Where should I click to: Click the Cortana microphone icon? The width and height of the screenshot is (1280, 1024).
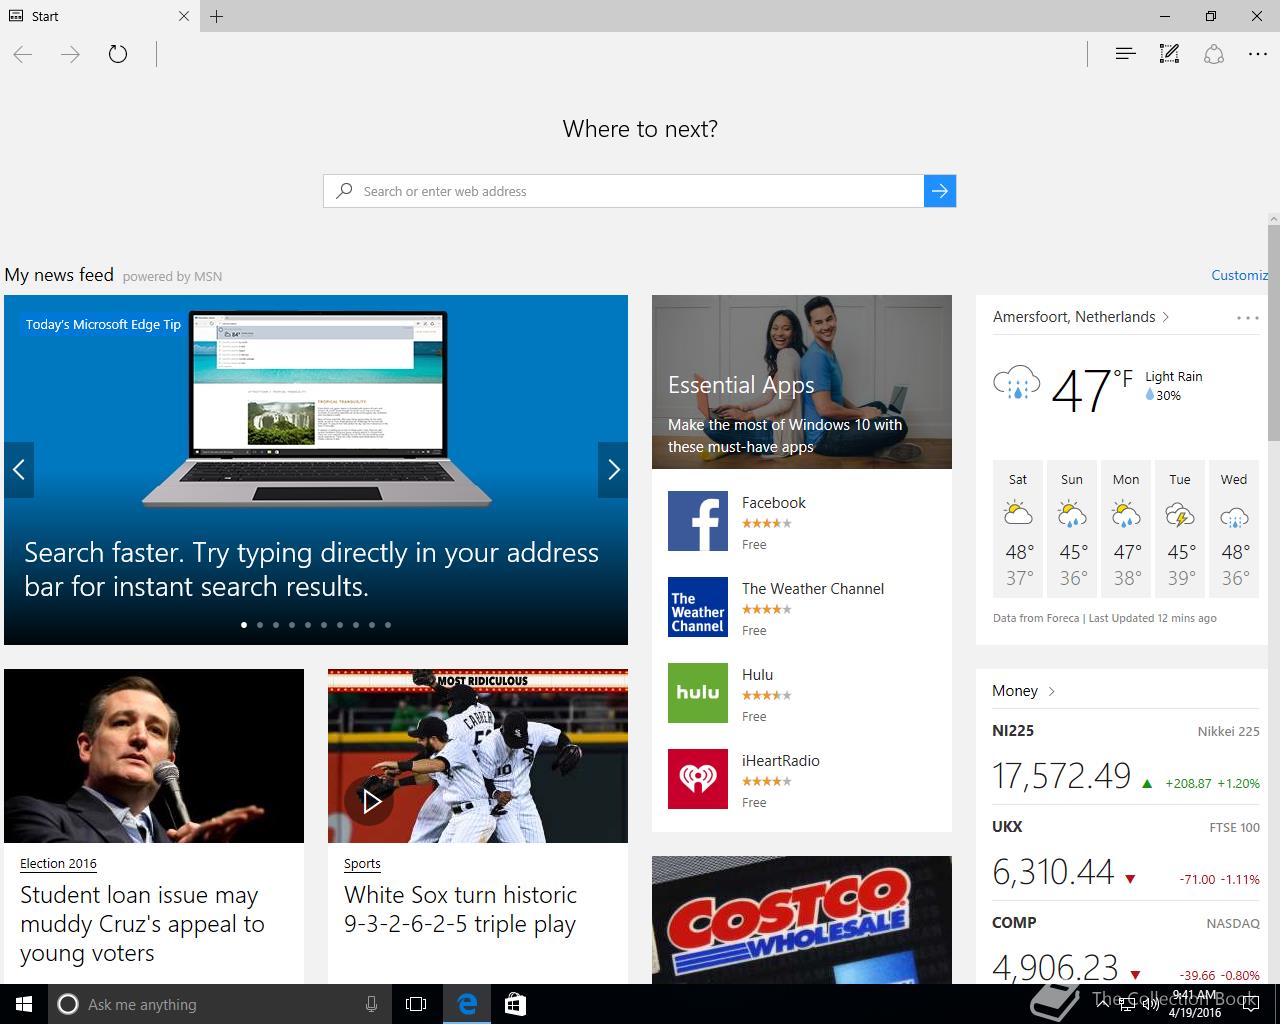[x=371, y=1004]
